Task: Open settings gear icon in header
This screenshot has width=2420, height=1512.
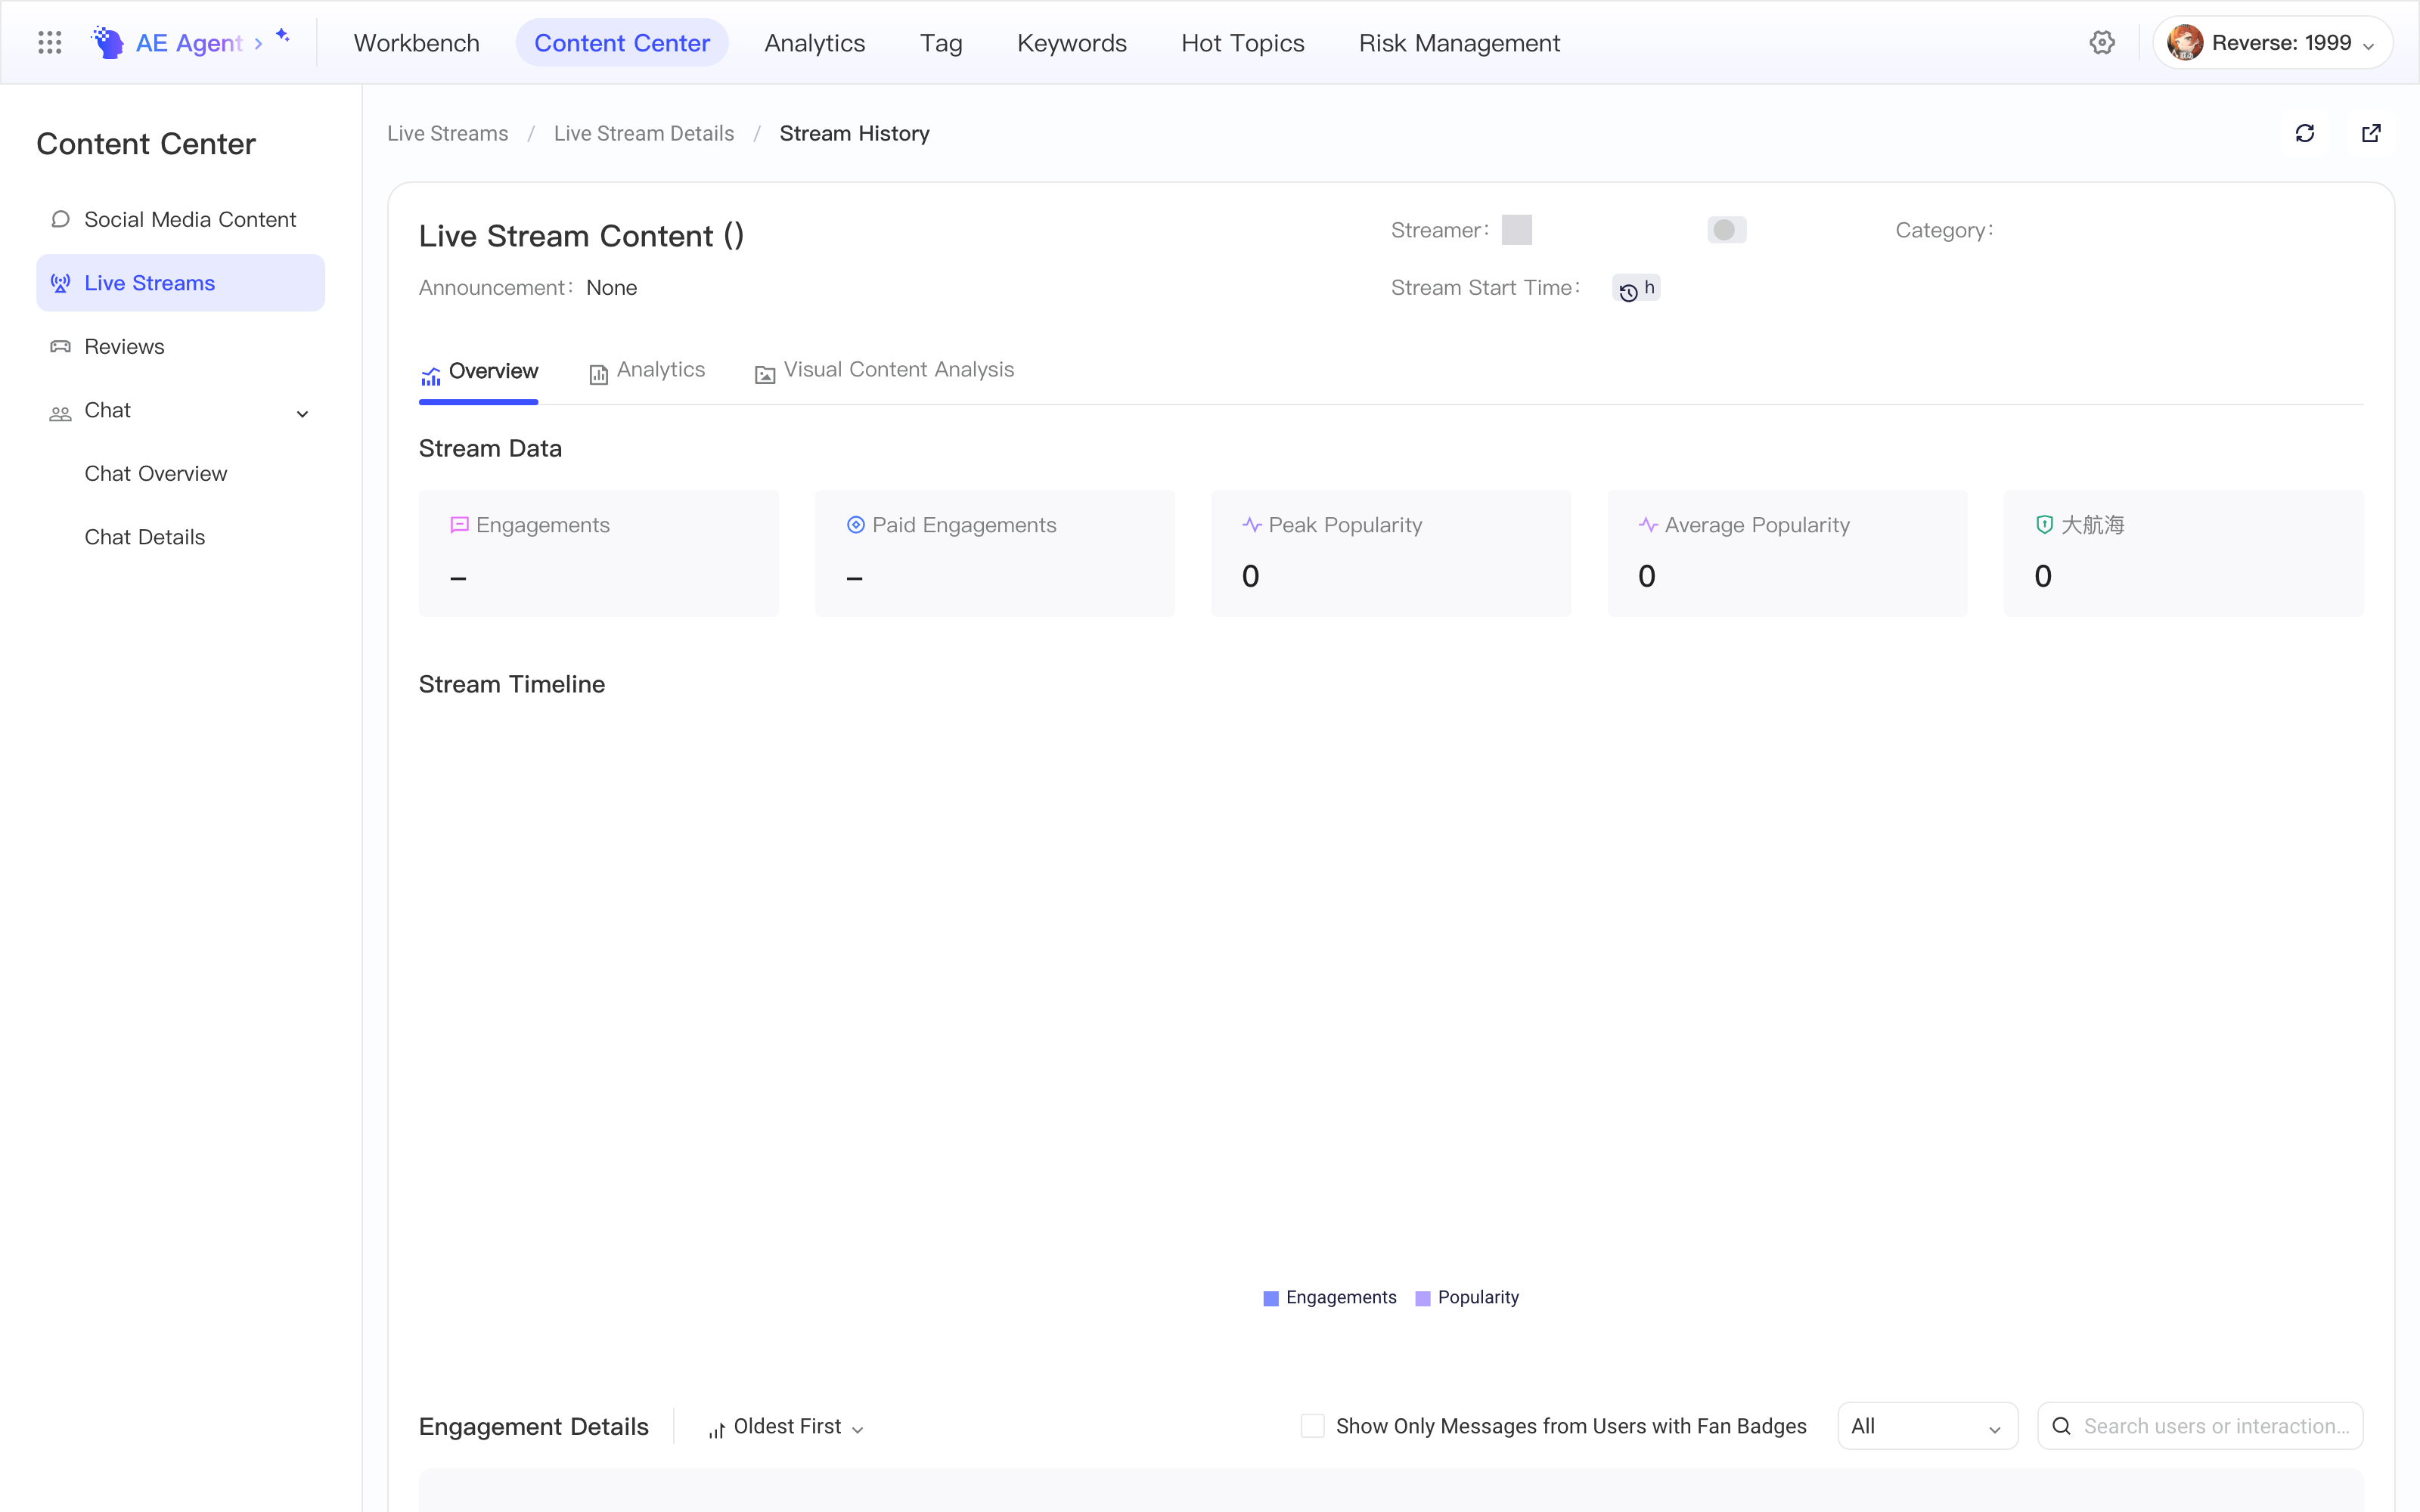Action: coord(2102,43)
